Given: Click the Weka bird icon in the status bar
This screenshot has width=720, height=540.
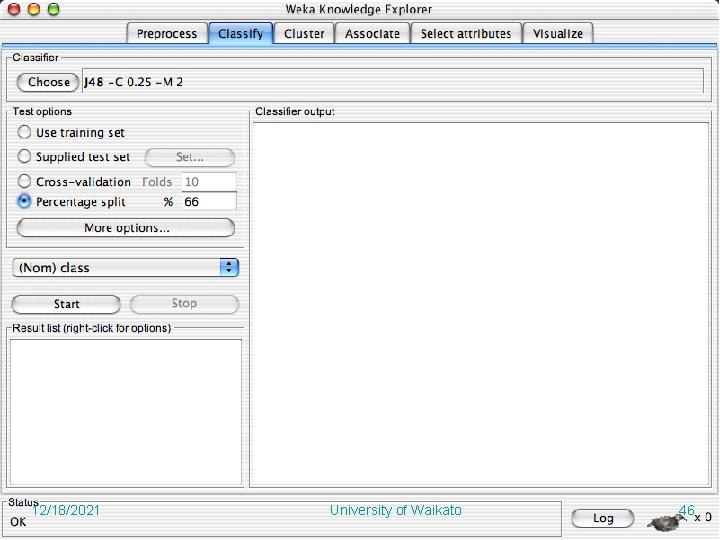Looking at the screenshot, I should [x=667, y=522].
